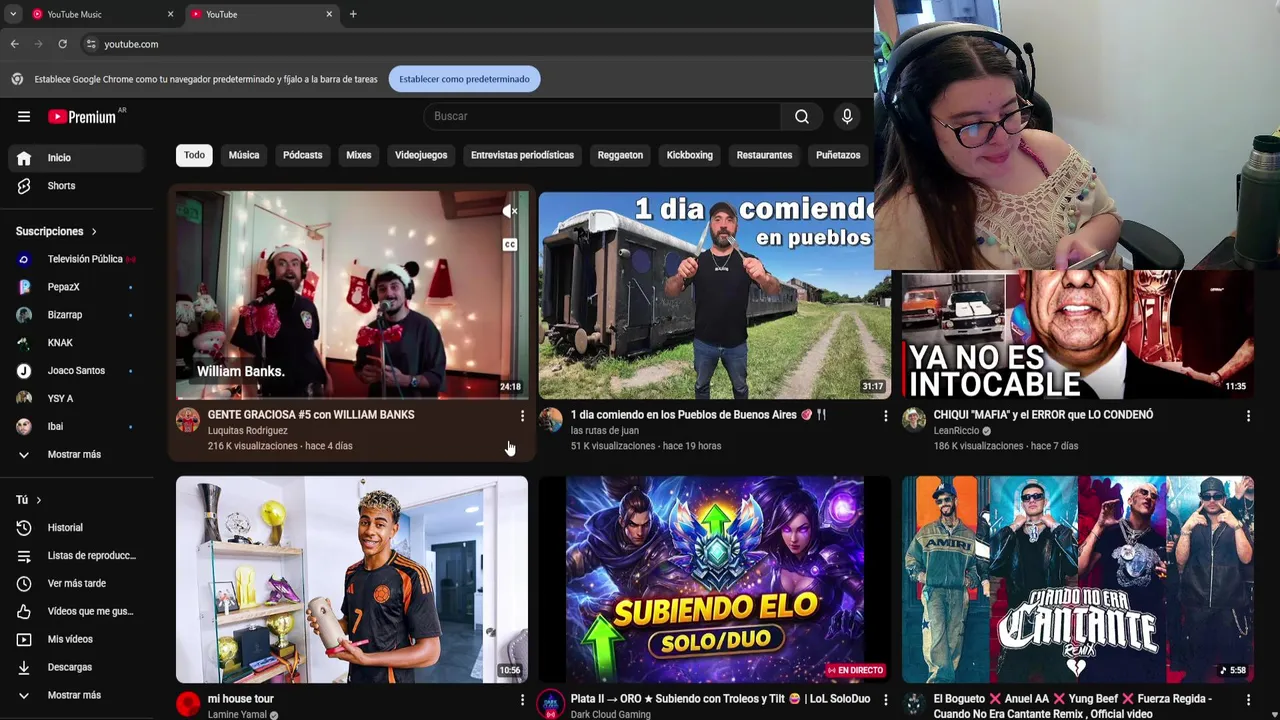Open Historial
The image size is (1280, 720).
[x=76, y=527]
